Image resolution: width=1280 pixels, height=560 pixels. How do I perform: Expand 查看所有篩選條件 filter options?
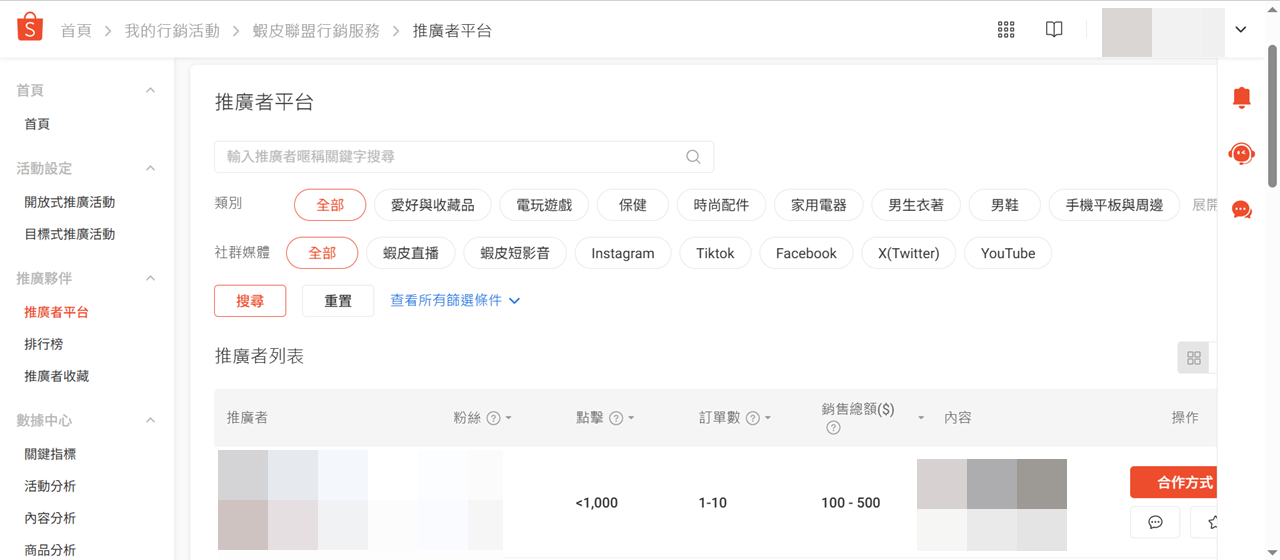tap(455, 301)
